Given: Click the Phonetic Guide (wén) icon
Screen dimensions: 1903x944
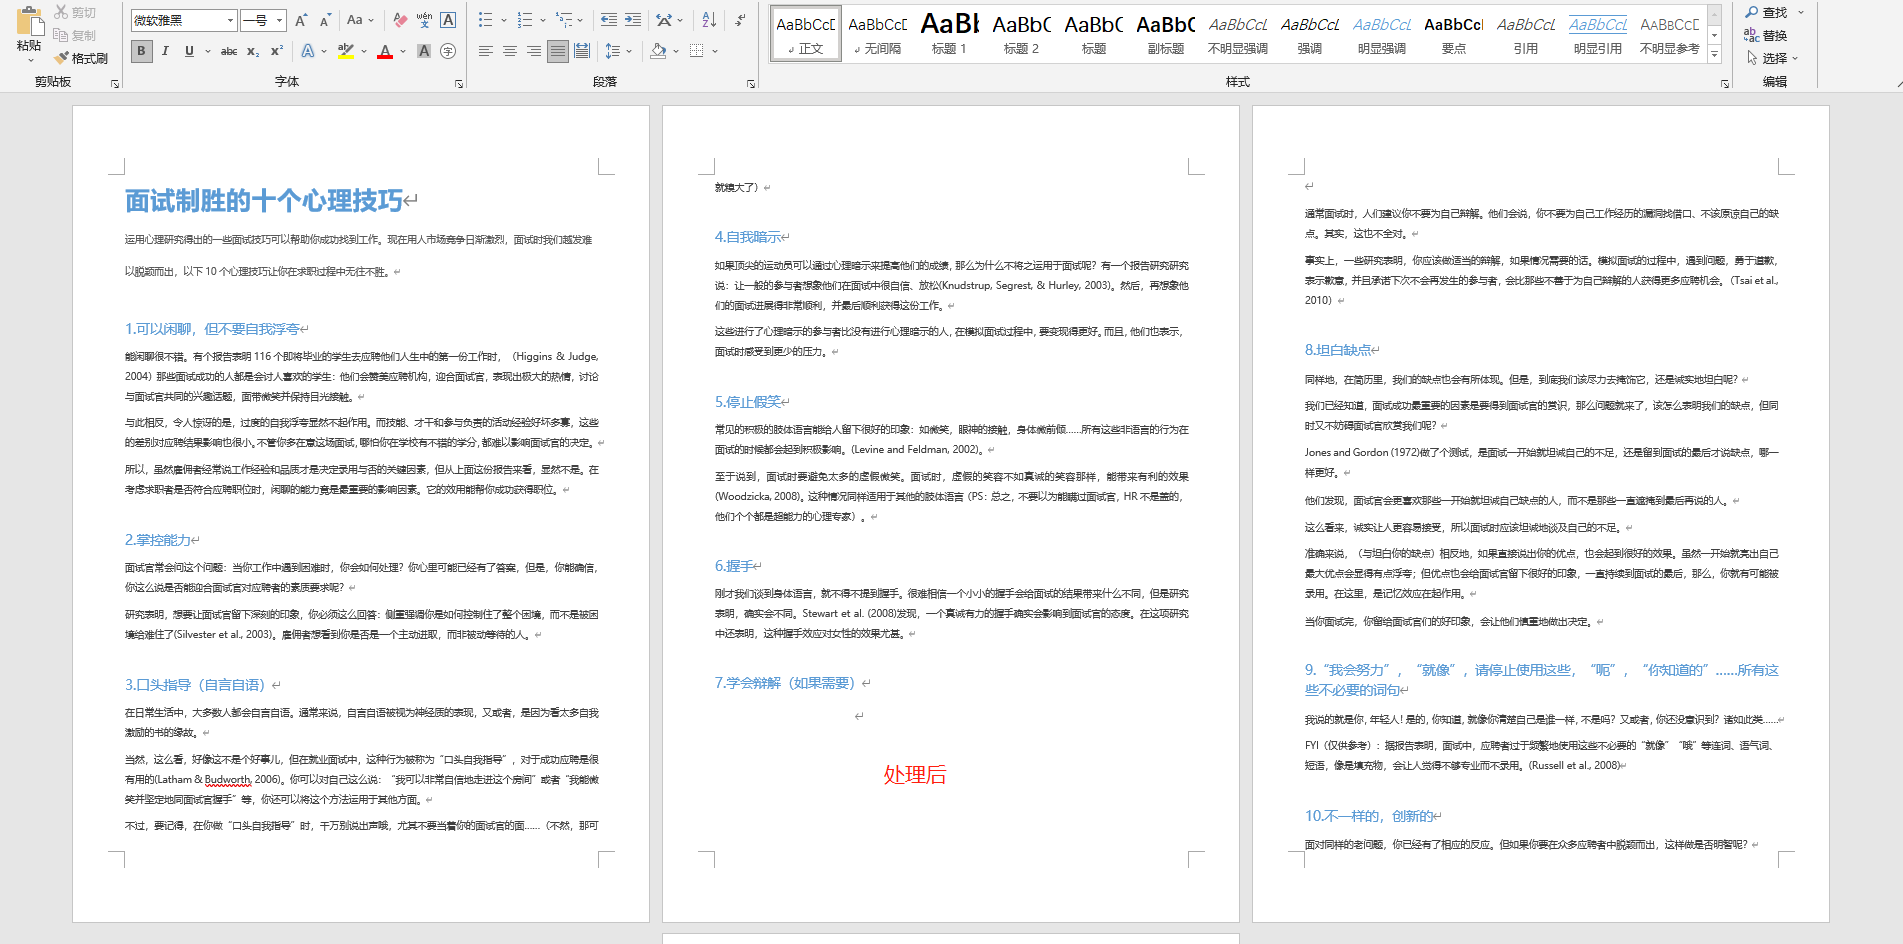Looking at the screenshot, I should pyautogui.click(x=424, y=20).
